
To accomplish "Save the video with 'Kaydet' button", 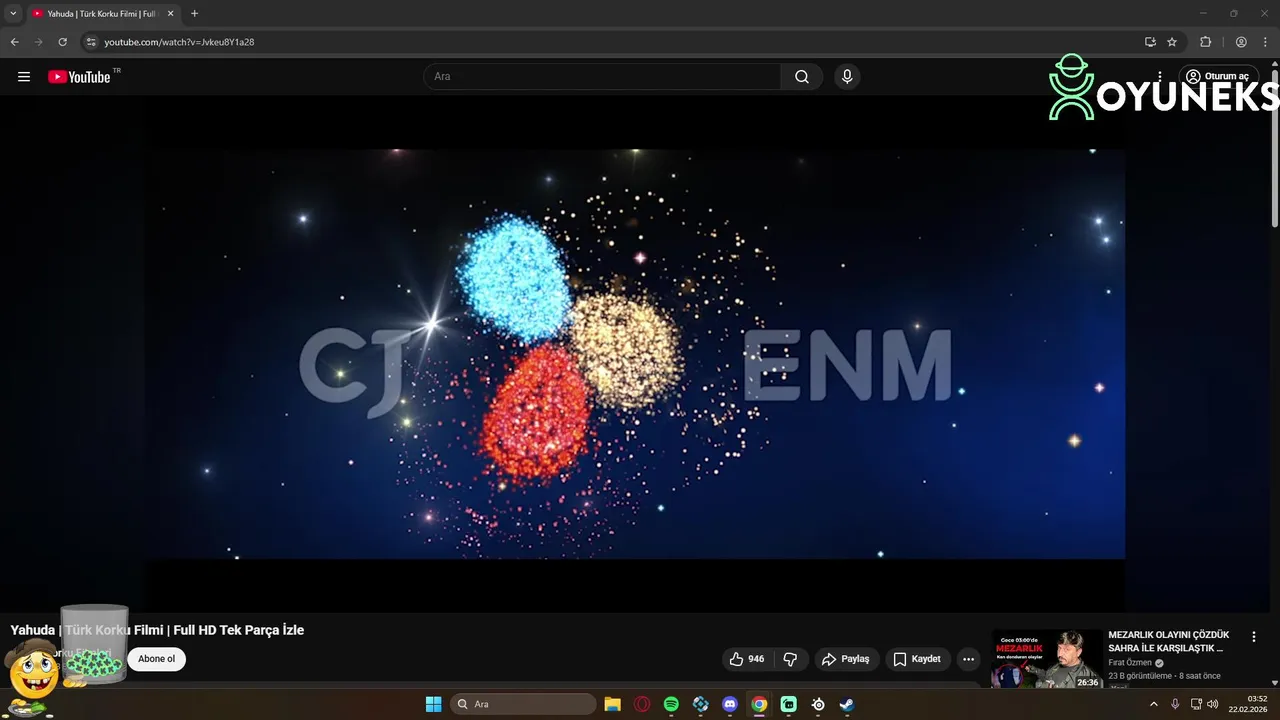I will pyautogui.click(x=917, y=659).
